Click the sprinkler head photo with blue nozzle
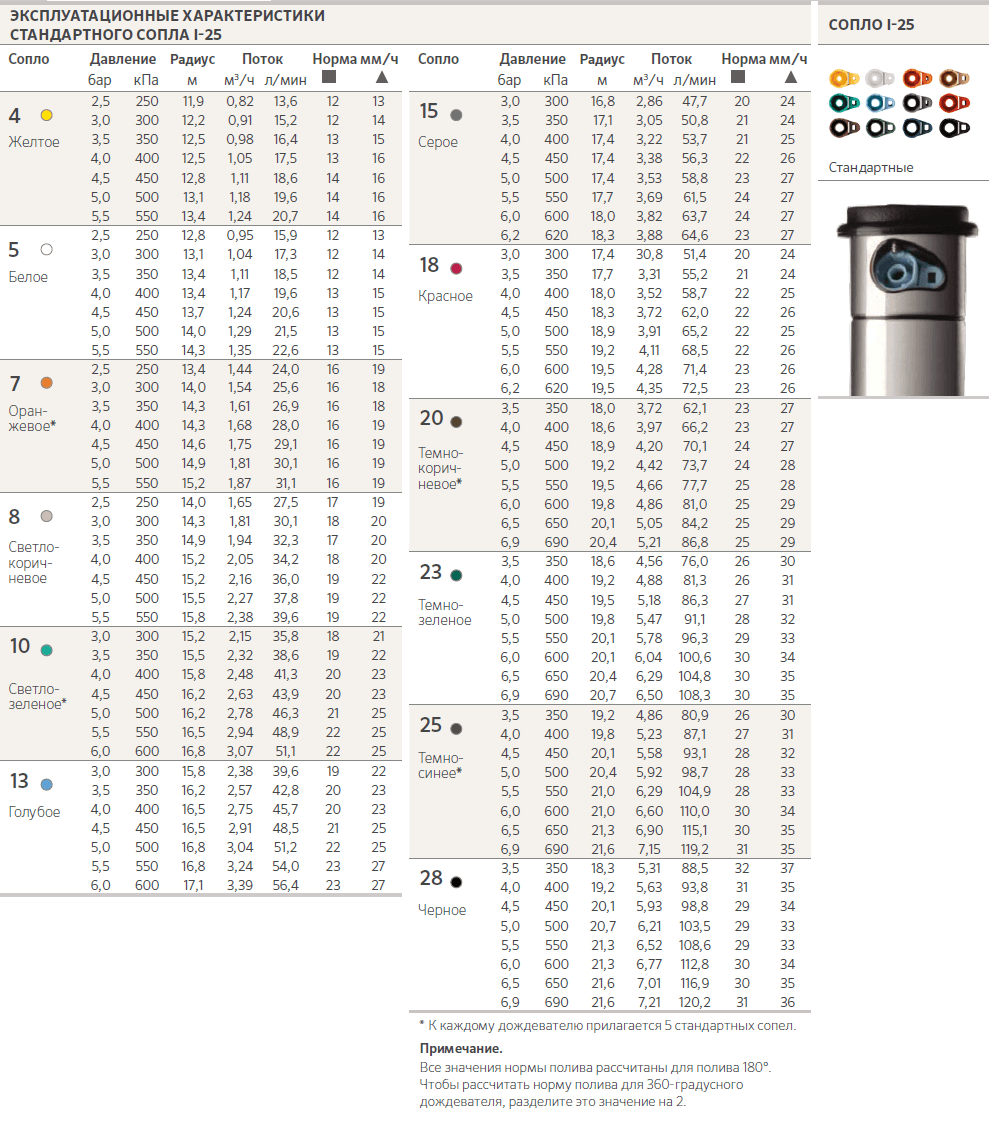Screen dimensions: 991x1131 coord(904,299)
